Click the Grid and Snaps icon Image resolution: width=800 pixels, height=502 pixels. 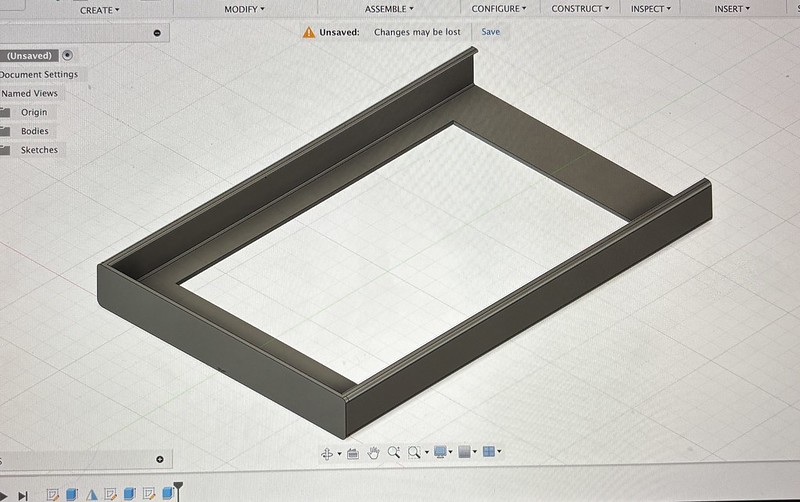click(464, 453)
